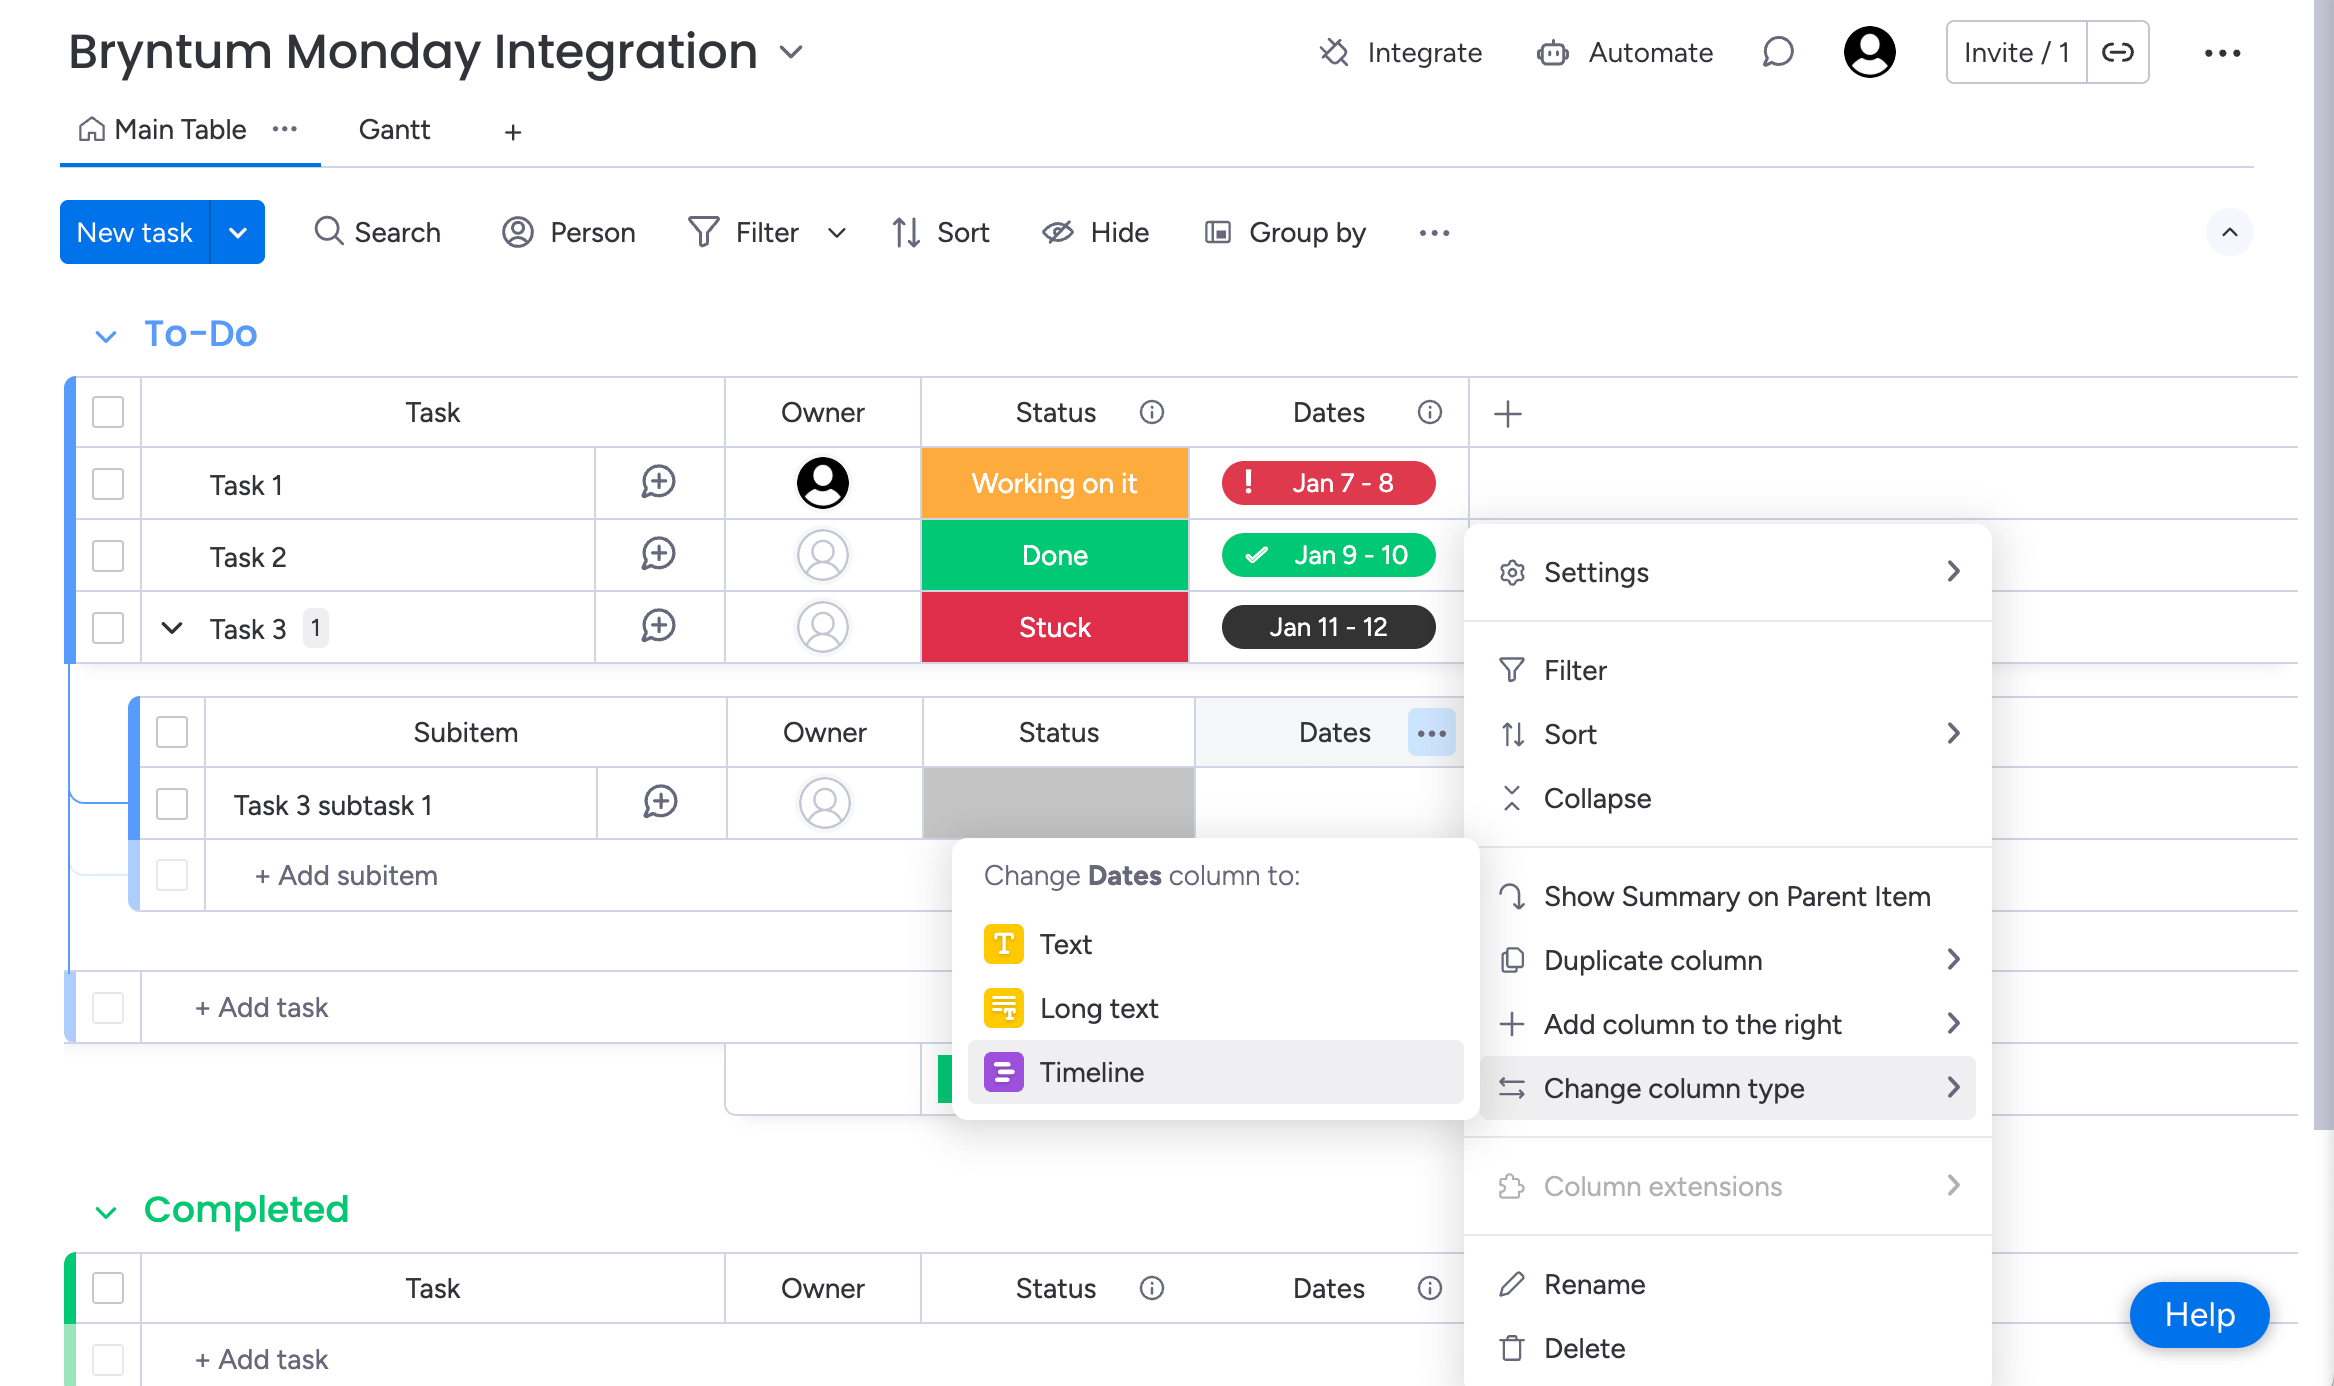The height and width of the screenshot is (1386, 2334).
Task: Assign owner to Task 2
Action: (823, 555)
